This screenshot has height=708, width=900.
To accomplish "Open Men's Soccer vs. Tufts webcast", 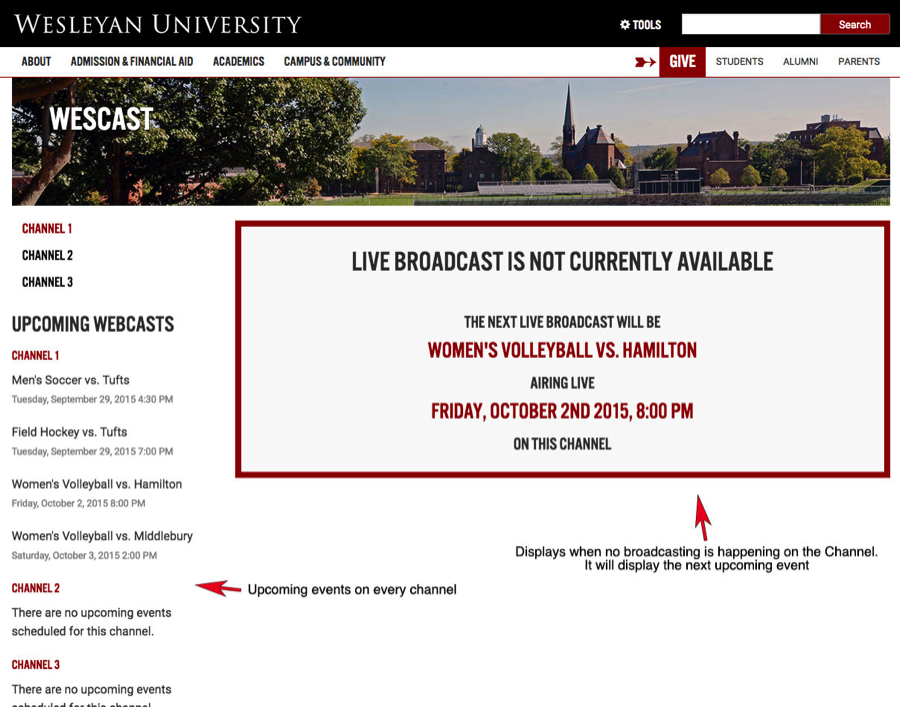I will click(71, 380).
